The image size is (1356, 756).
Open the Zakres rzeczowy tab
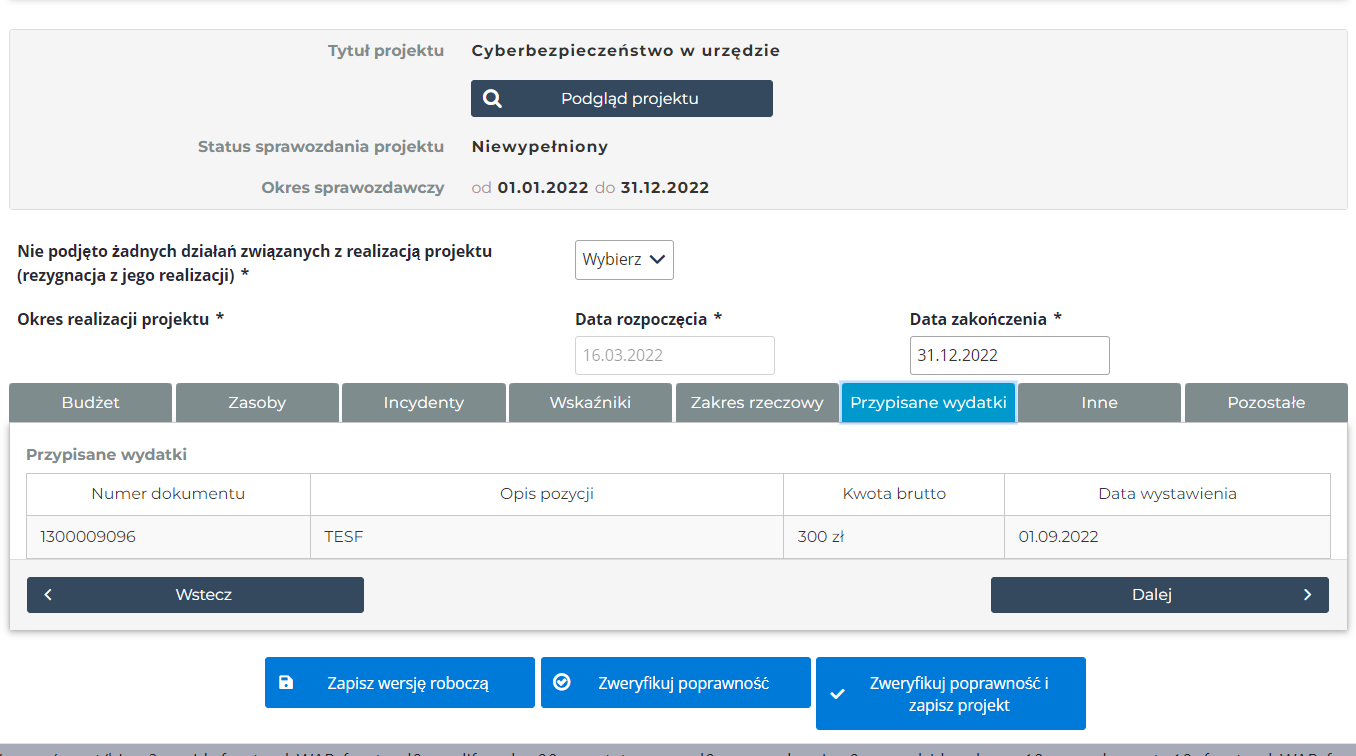click(757, 403)
